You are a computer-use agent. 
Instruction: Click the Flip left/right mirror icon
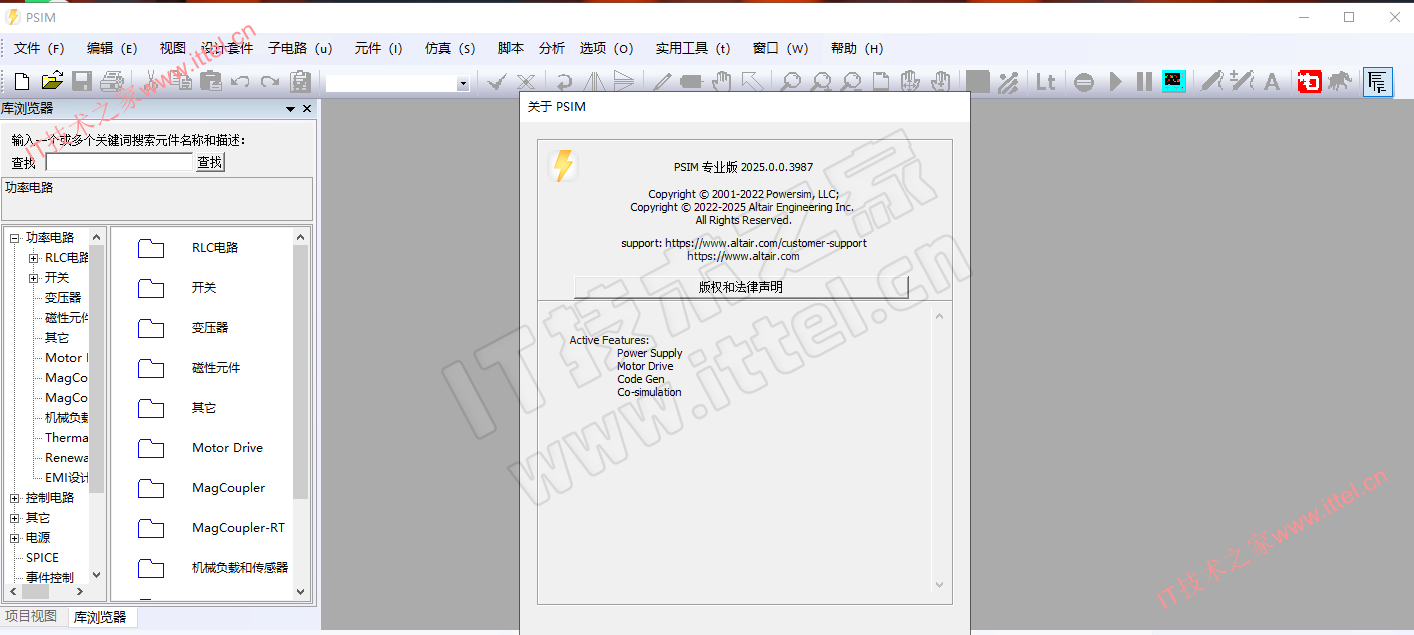coord(594,82)
